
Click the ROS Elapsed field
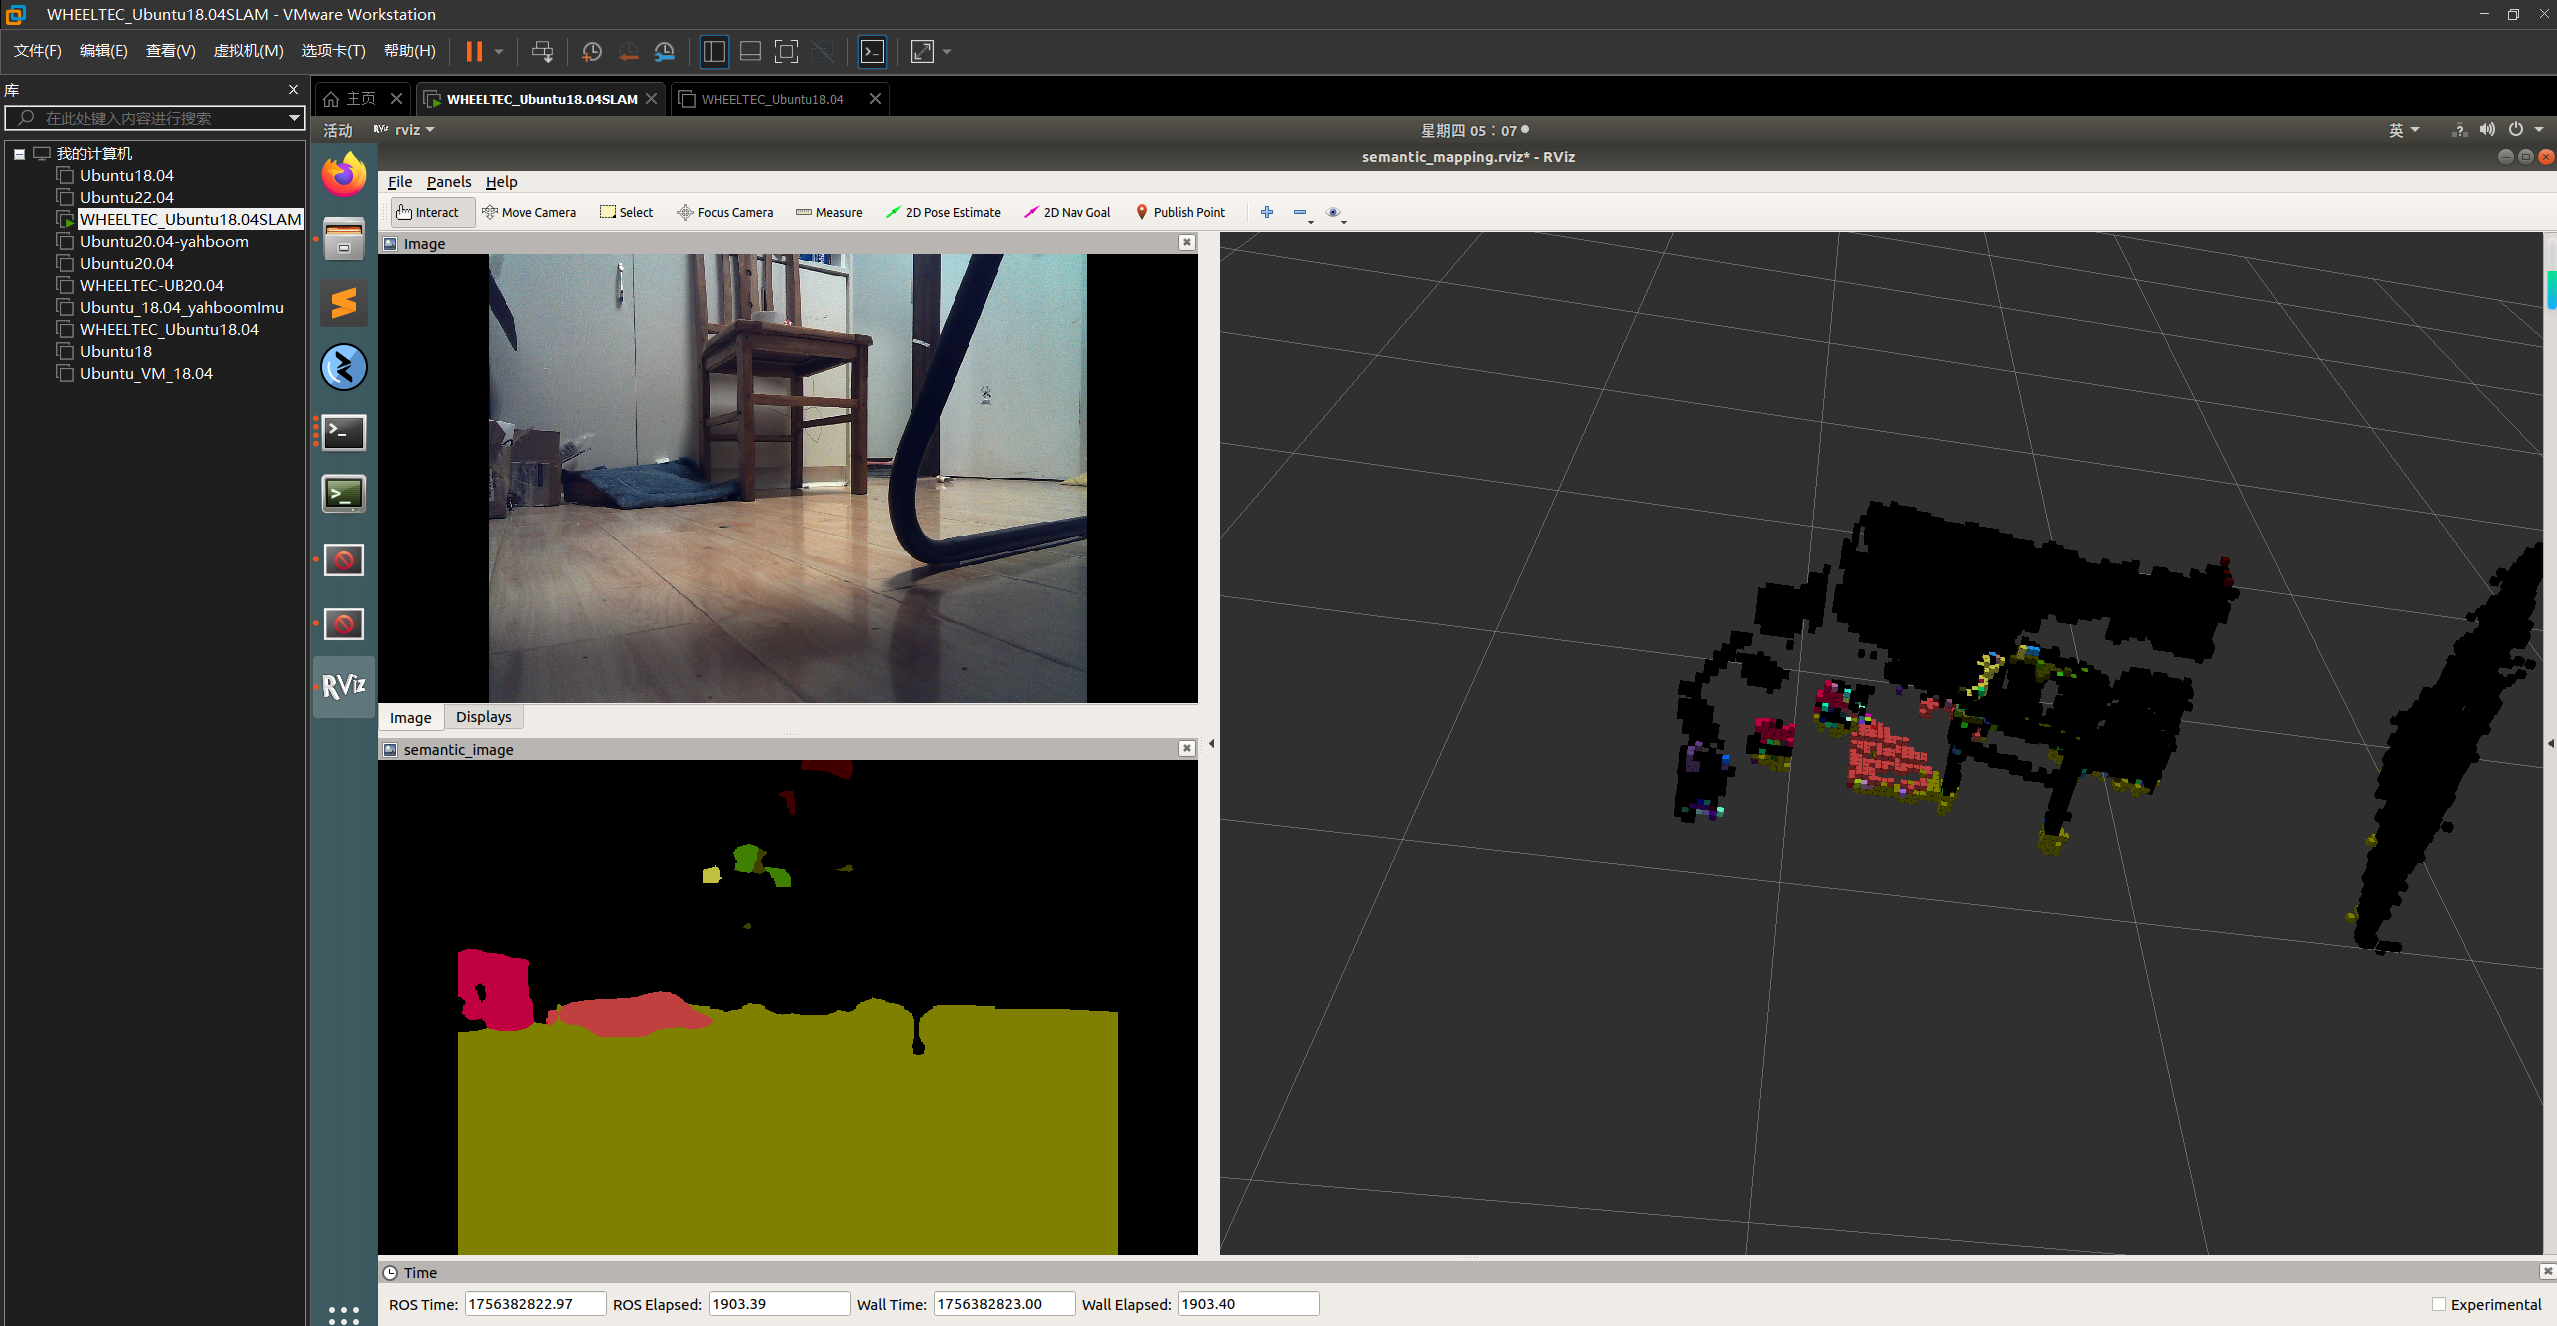click(x=779, y=1304)
